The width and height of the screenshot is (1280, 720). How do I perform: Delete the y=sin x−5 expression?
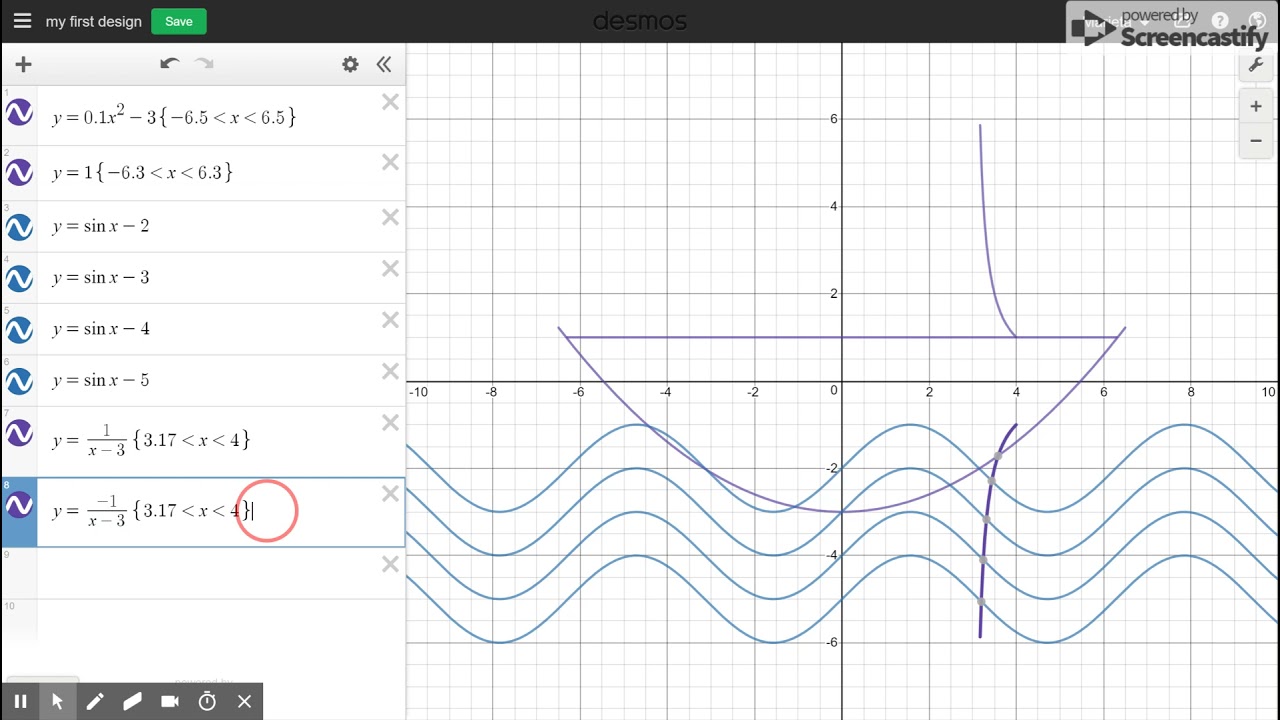click(x=390, y=372)
